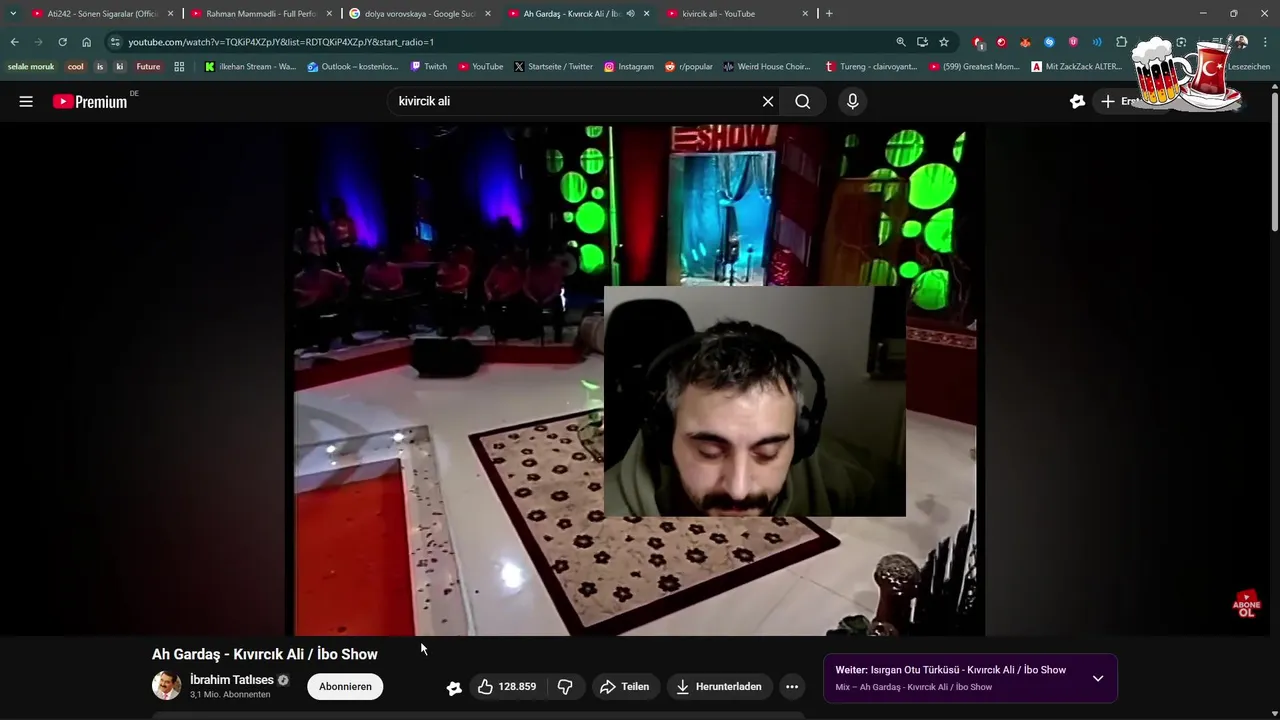Install app icon in address bar
The image size is (1280, 720).
(x=922, y=42)
